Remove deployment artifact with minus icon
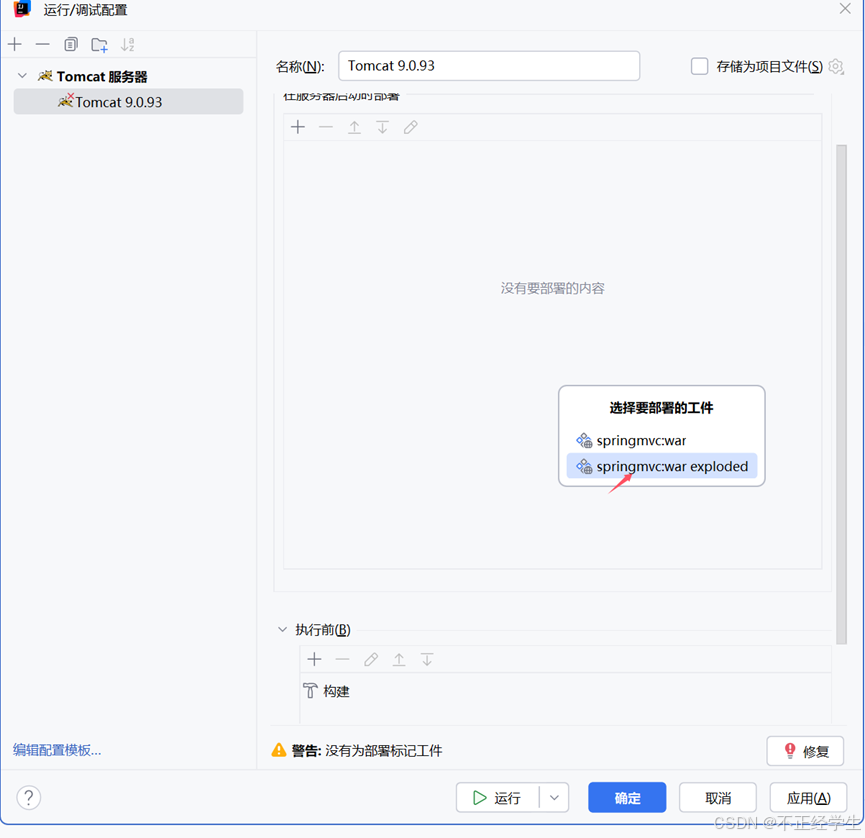 tap(326, 127)
